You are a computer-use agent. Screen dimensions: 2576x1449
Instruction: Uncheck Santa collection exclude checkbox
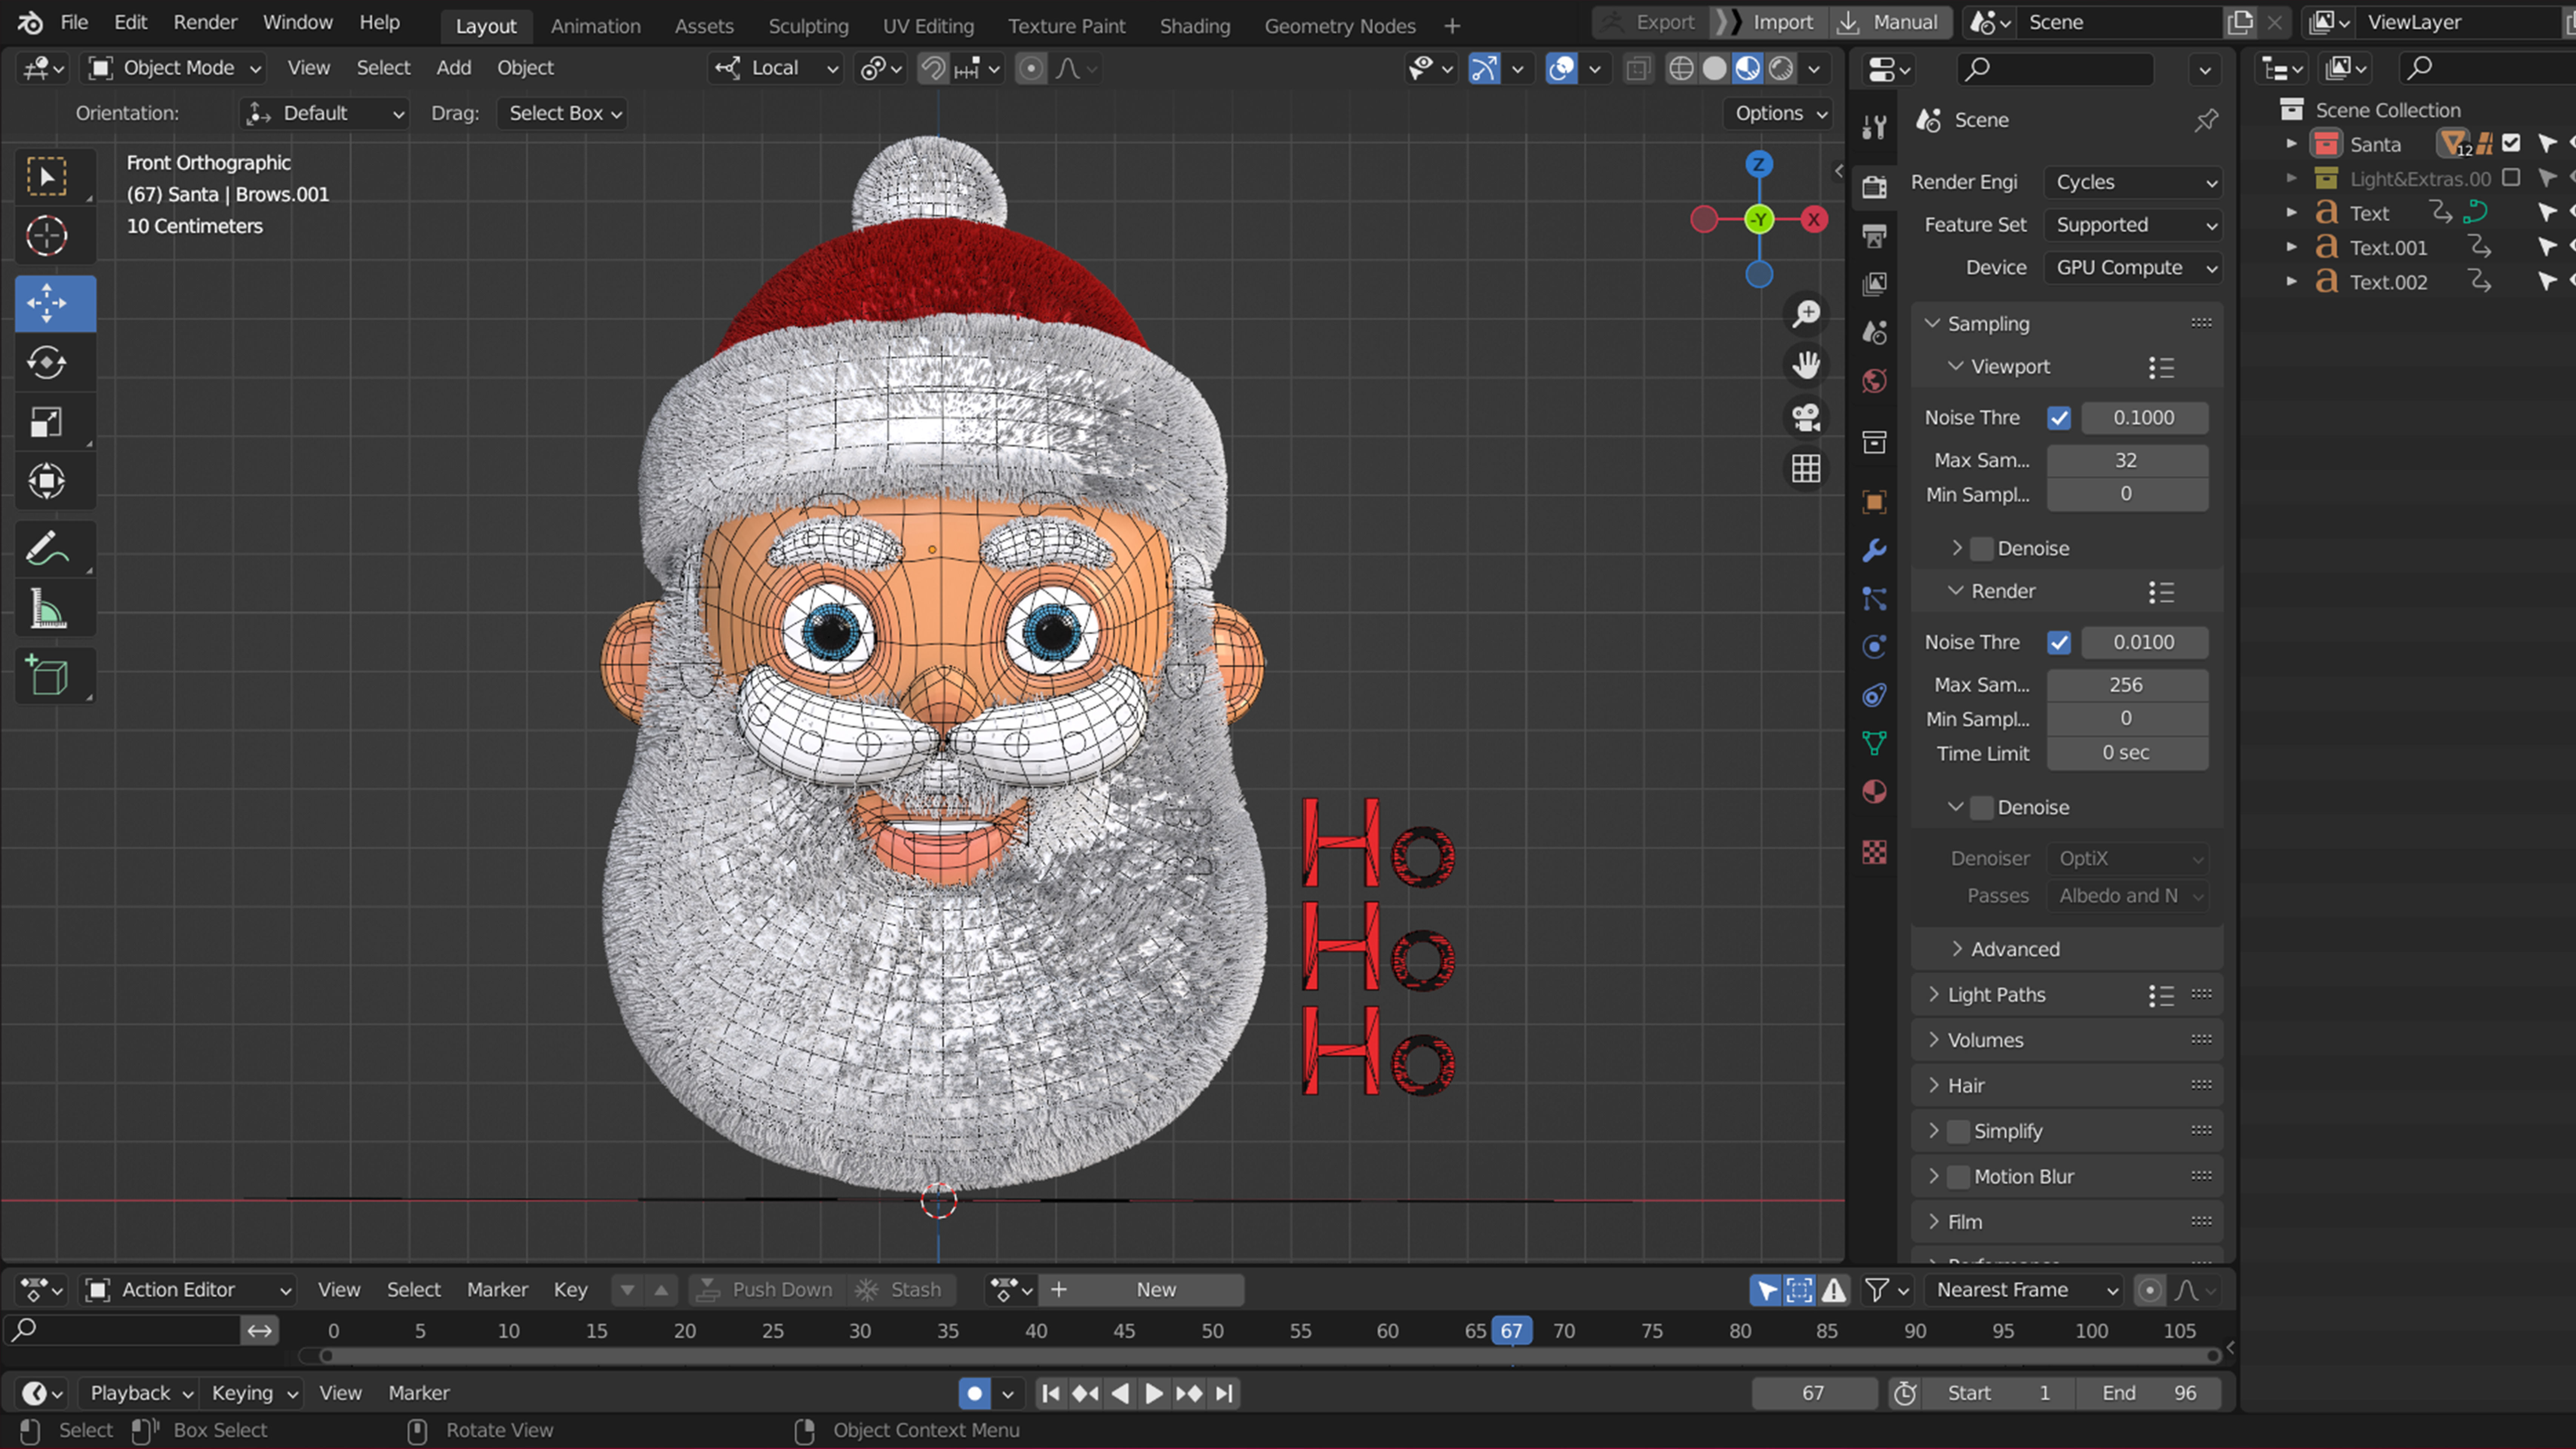[x=2511, y=144]
